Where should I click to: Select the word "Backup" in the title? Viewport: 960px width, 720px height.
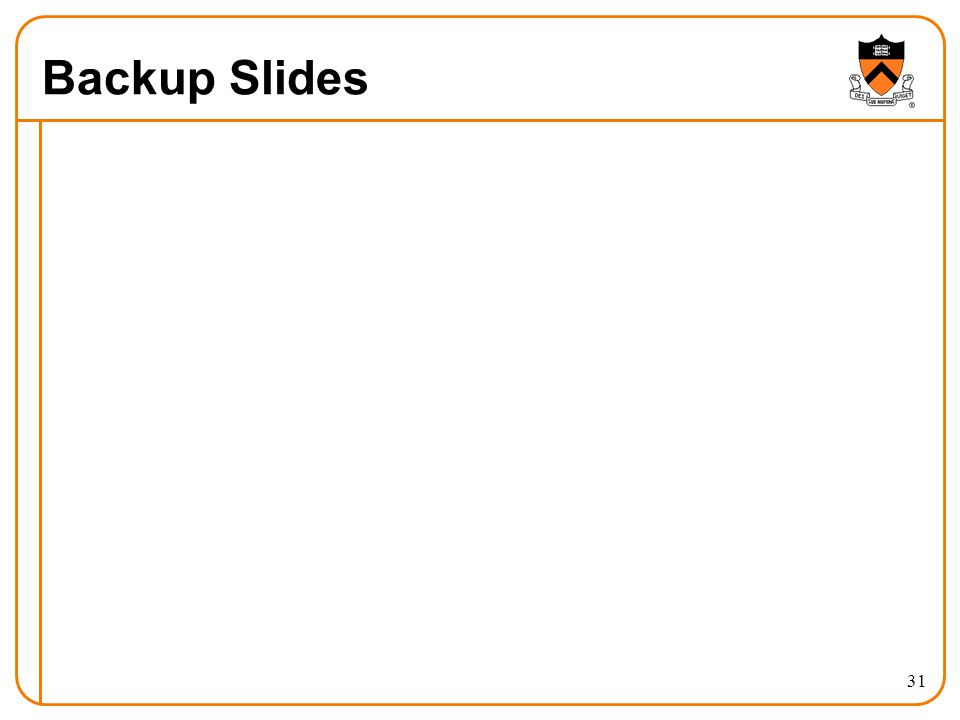tap(129, 78)
